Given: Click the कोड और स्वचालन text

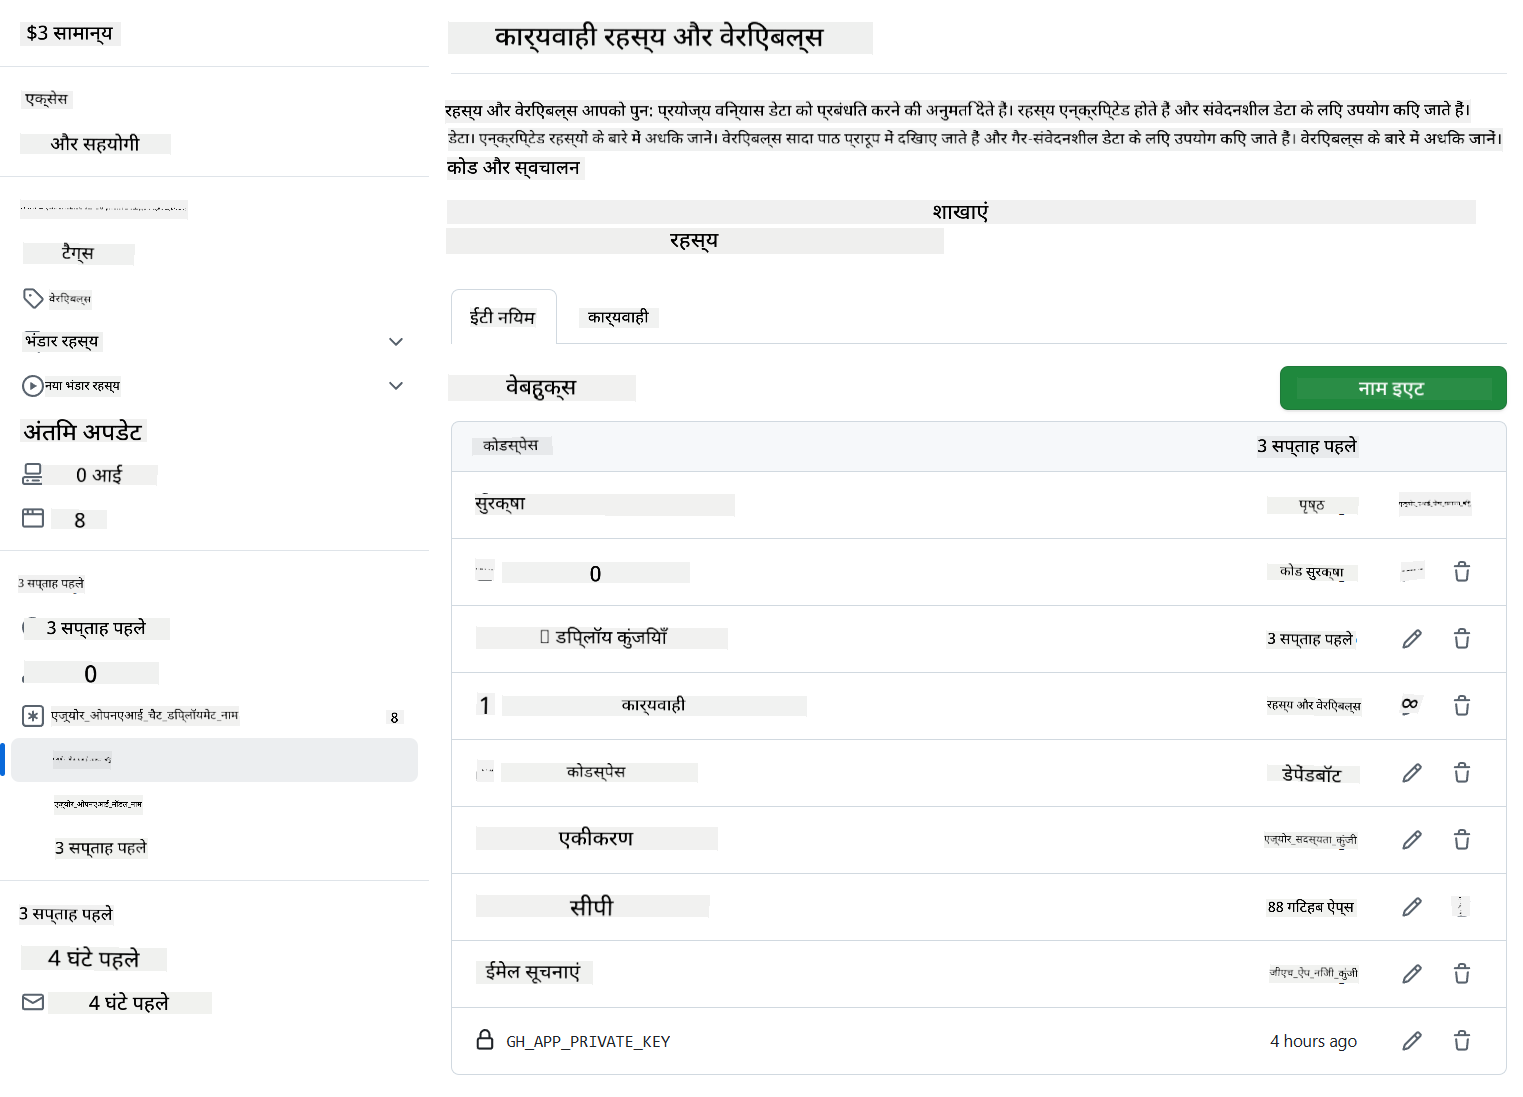Looking at the screenshot, I should [514, 168].
